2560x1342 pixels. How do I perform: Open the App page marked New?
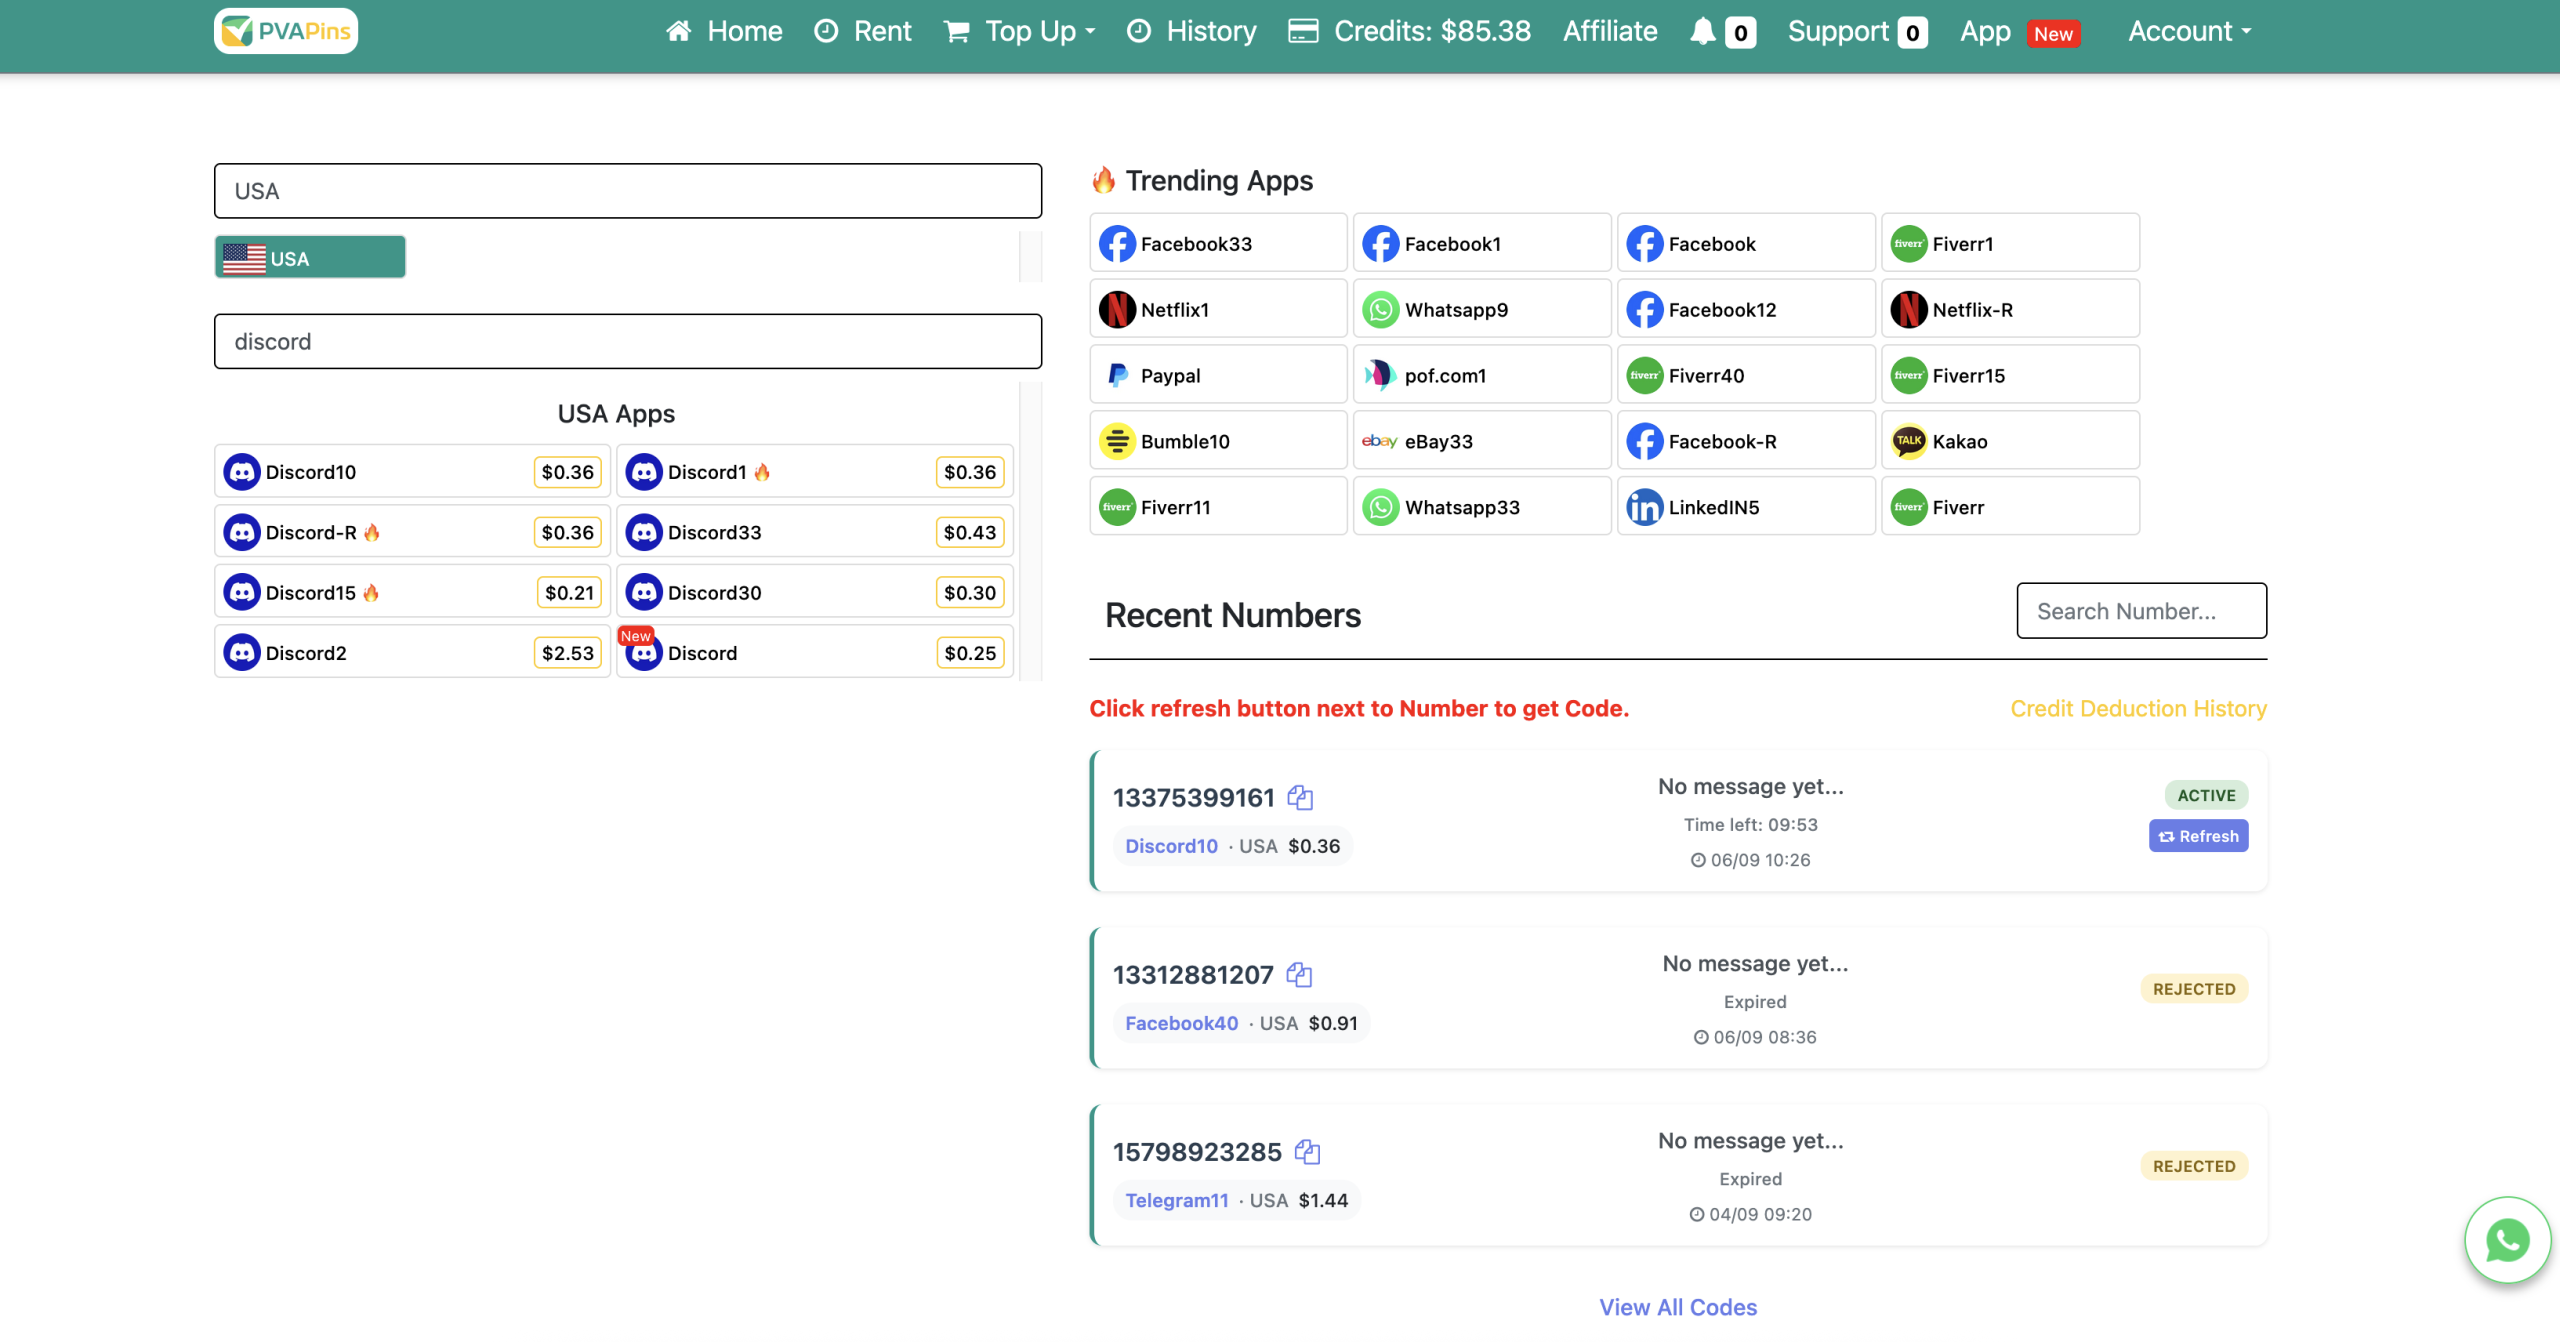point(2019,31)
